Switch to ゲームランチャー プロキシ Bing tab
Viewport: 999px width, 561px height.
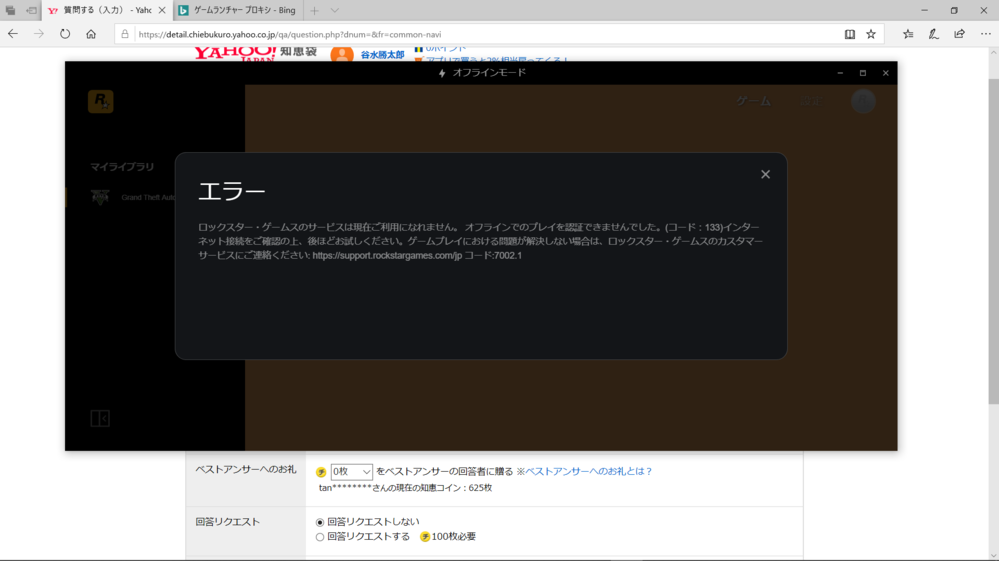(x=237, y=11)
